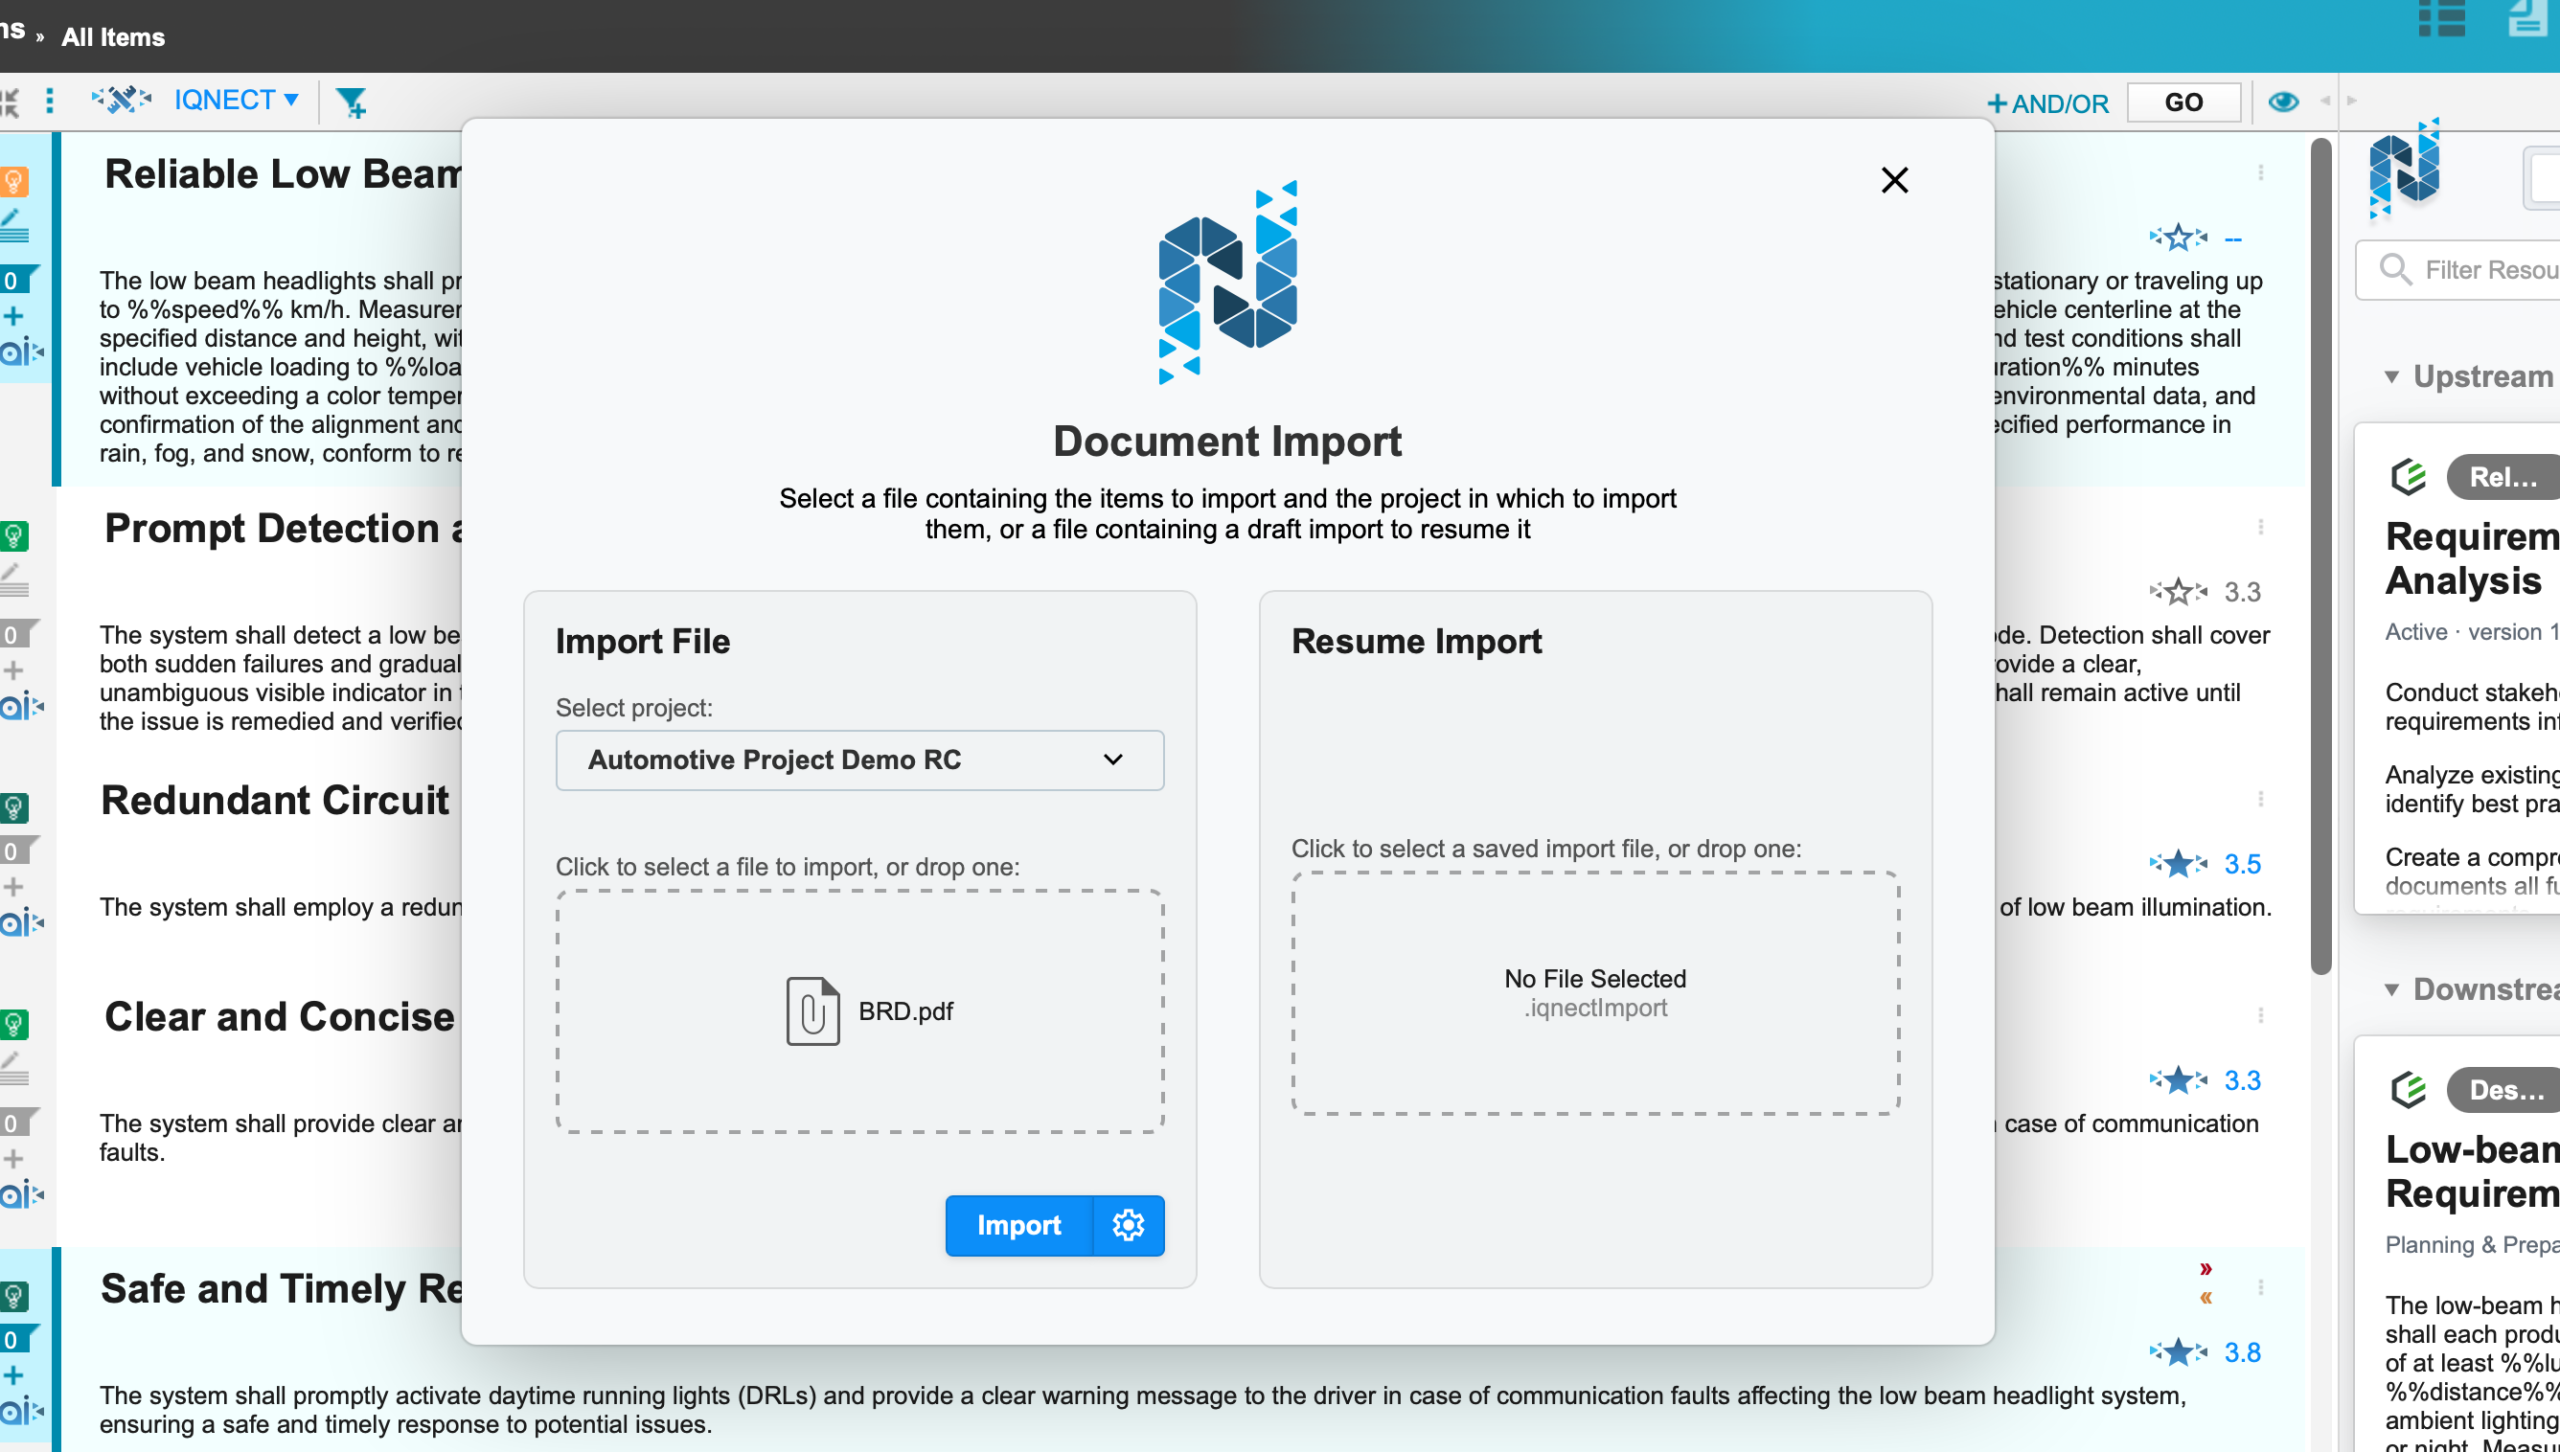2560x1452 pixels.
Task: Click the Import button
Action: (1019, 1225)
